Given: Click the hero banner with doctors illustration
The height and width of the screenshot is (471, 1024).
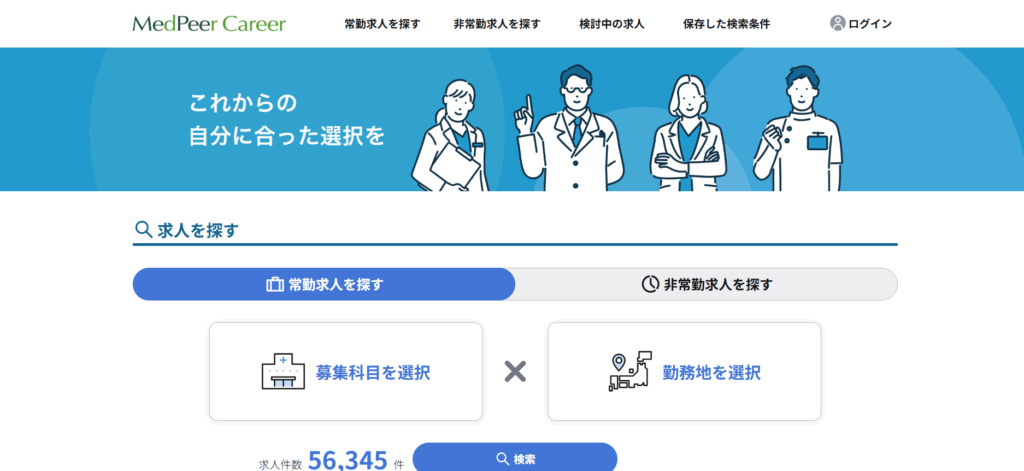Looking at the screenshot, I should pos(512,120).
